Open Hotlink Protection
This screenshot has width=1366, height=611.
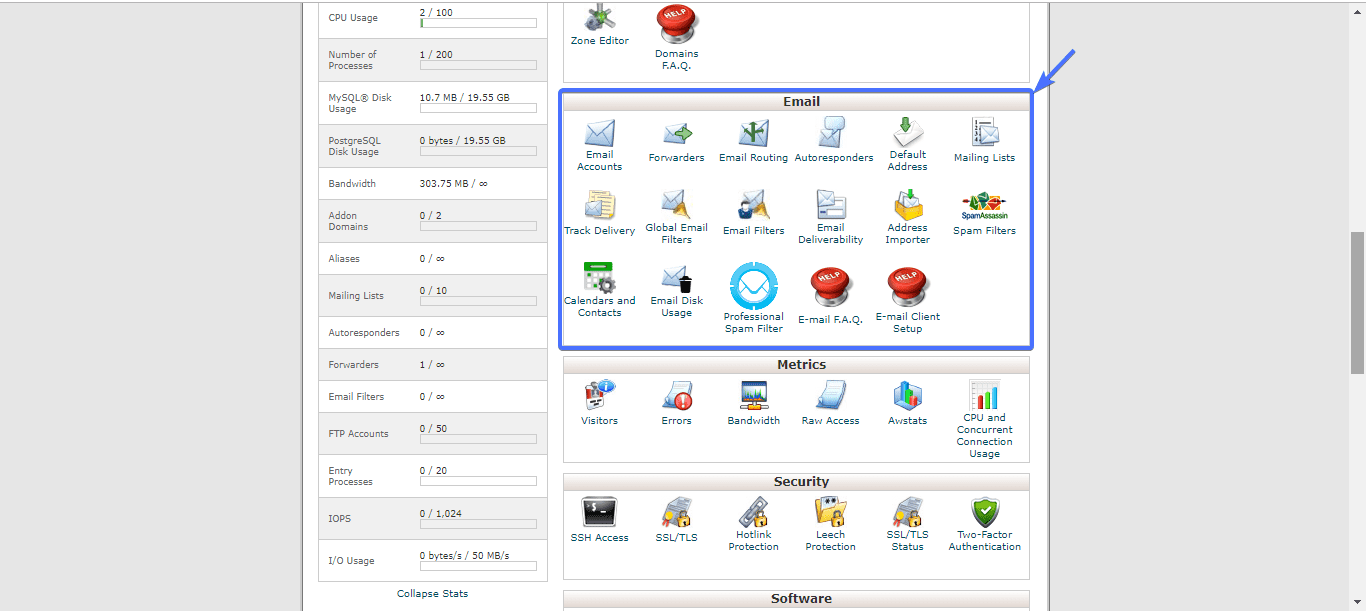point(753,525)
